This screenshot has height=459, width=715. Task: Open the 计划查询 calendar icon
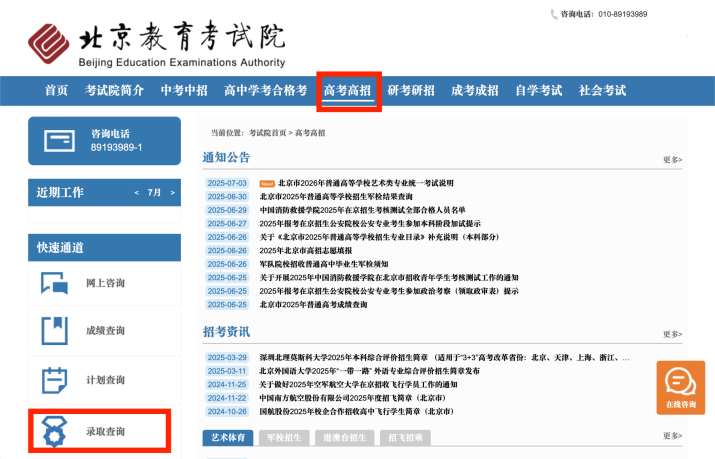54,380
